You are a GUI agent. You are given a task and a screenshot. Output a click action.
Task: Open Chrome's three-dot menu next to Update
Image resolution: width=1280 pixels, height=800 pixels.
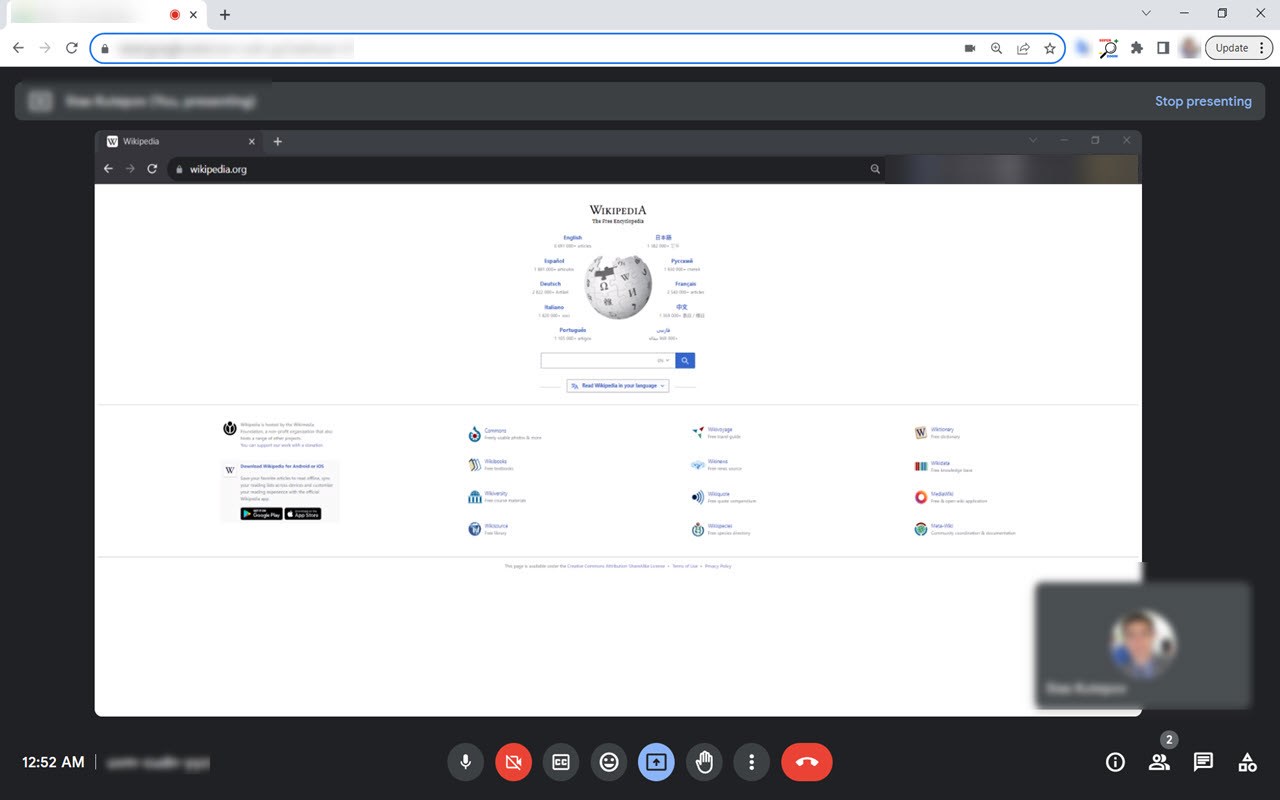1264,48
